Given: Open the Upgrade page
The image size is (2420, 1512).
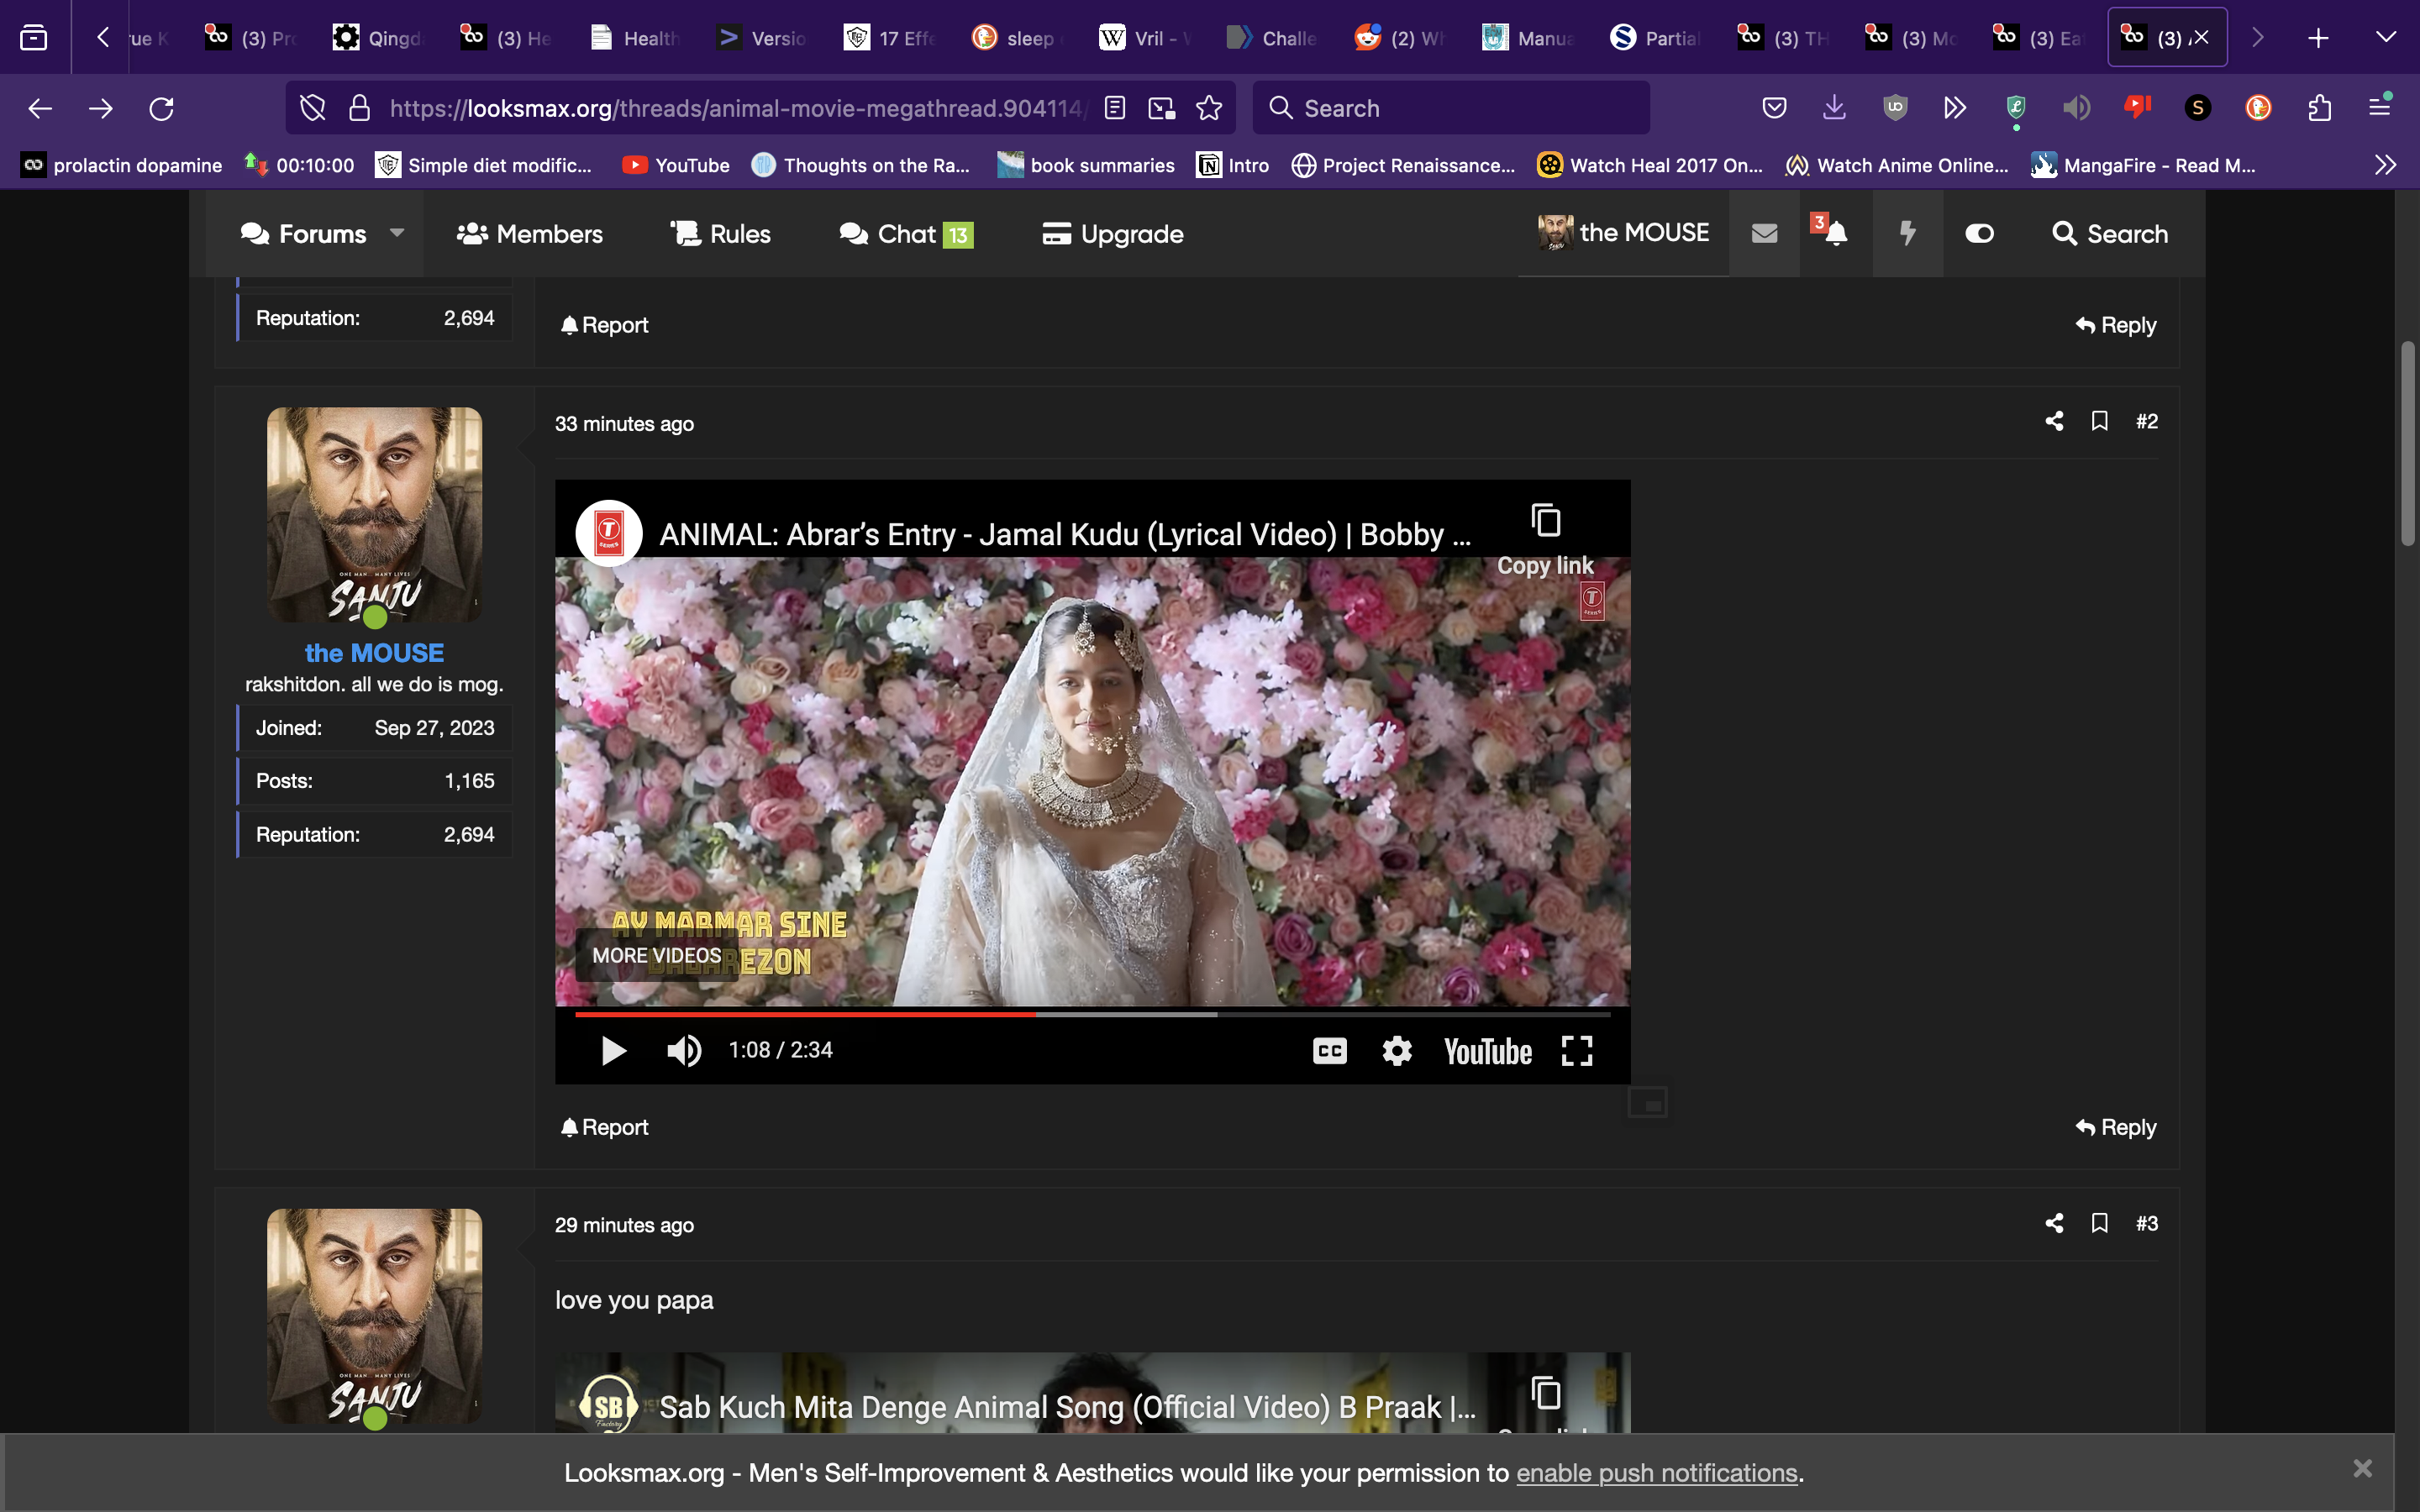Looking at the screenshot, I should tap(1113, 234).
